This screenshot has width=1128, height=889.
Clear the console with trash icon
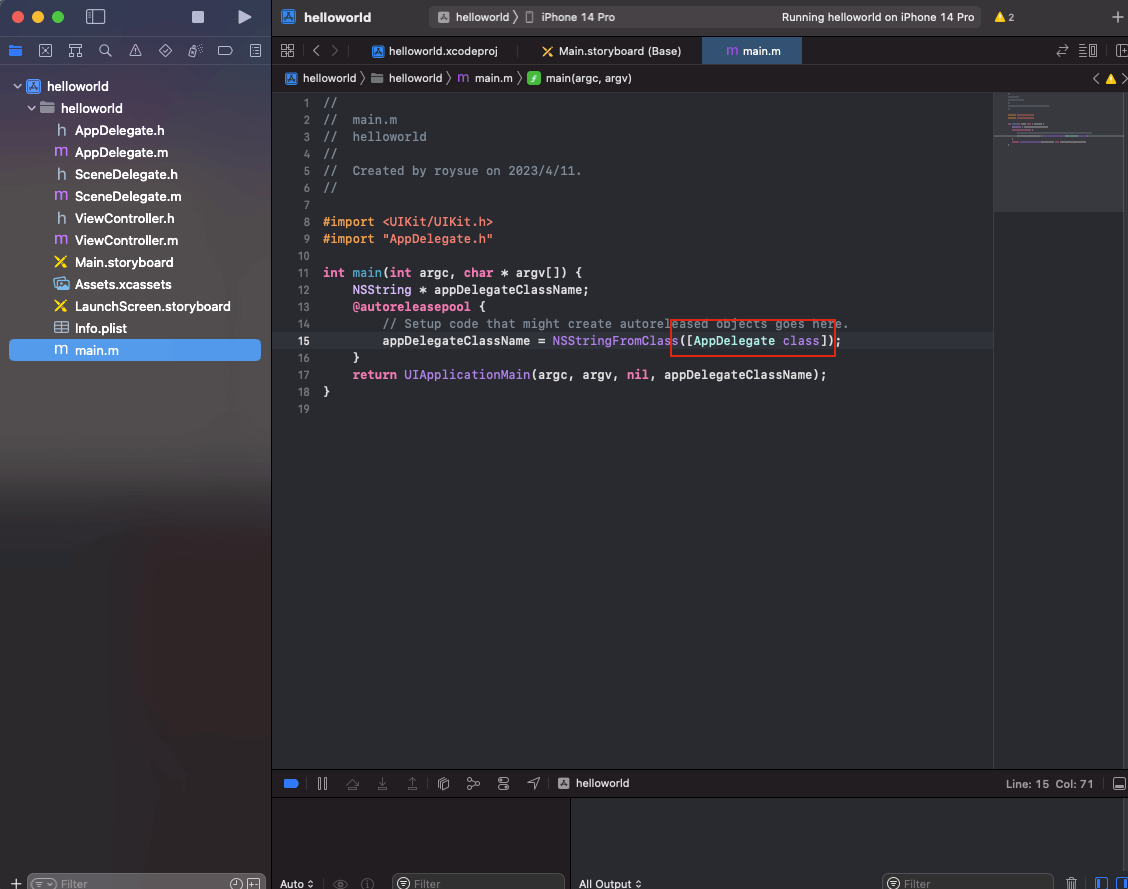click(x=1071, y=883)
